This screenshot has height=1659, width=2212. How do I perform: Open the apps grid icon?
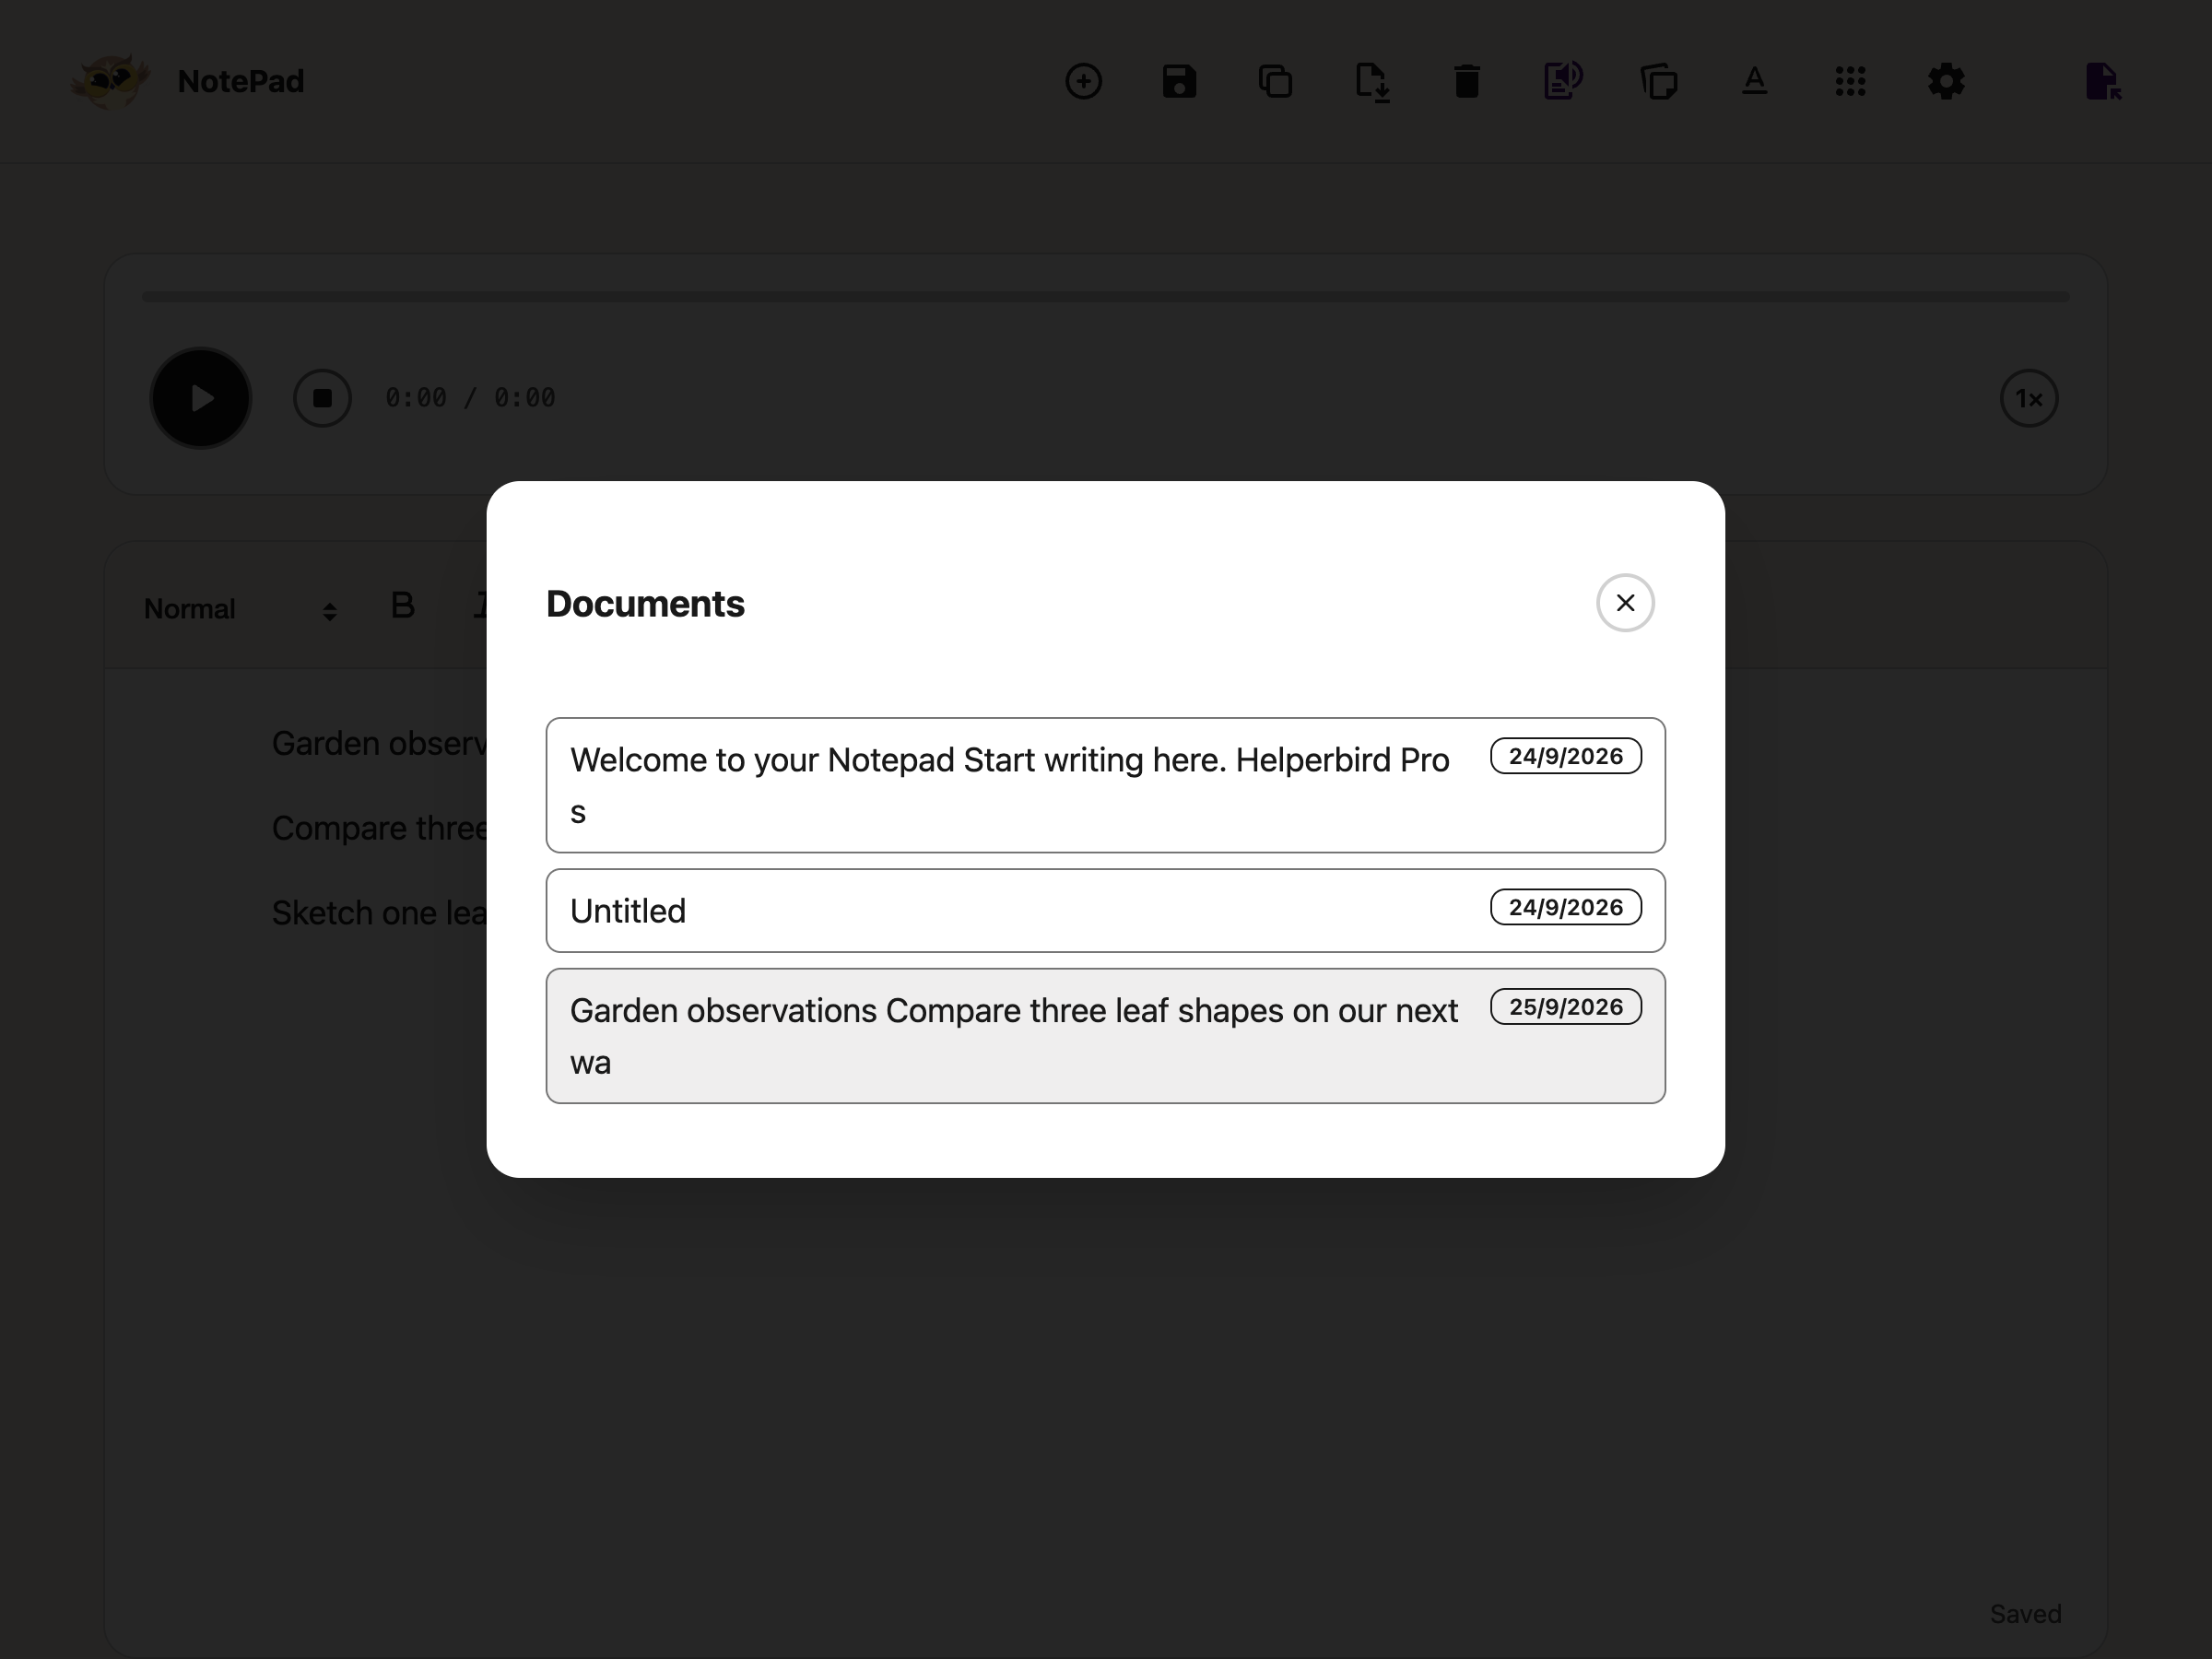[x=1850, y=81]
